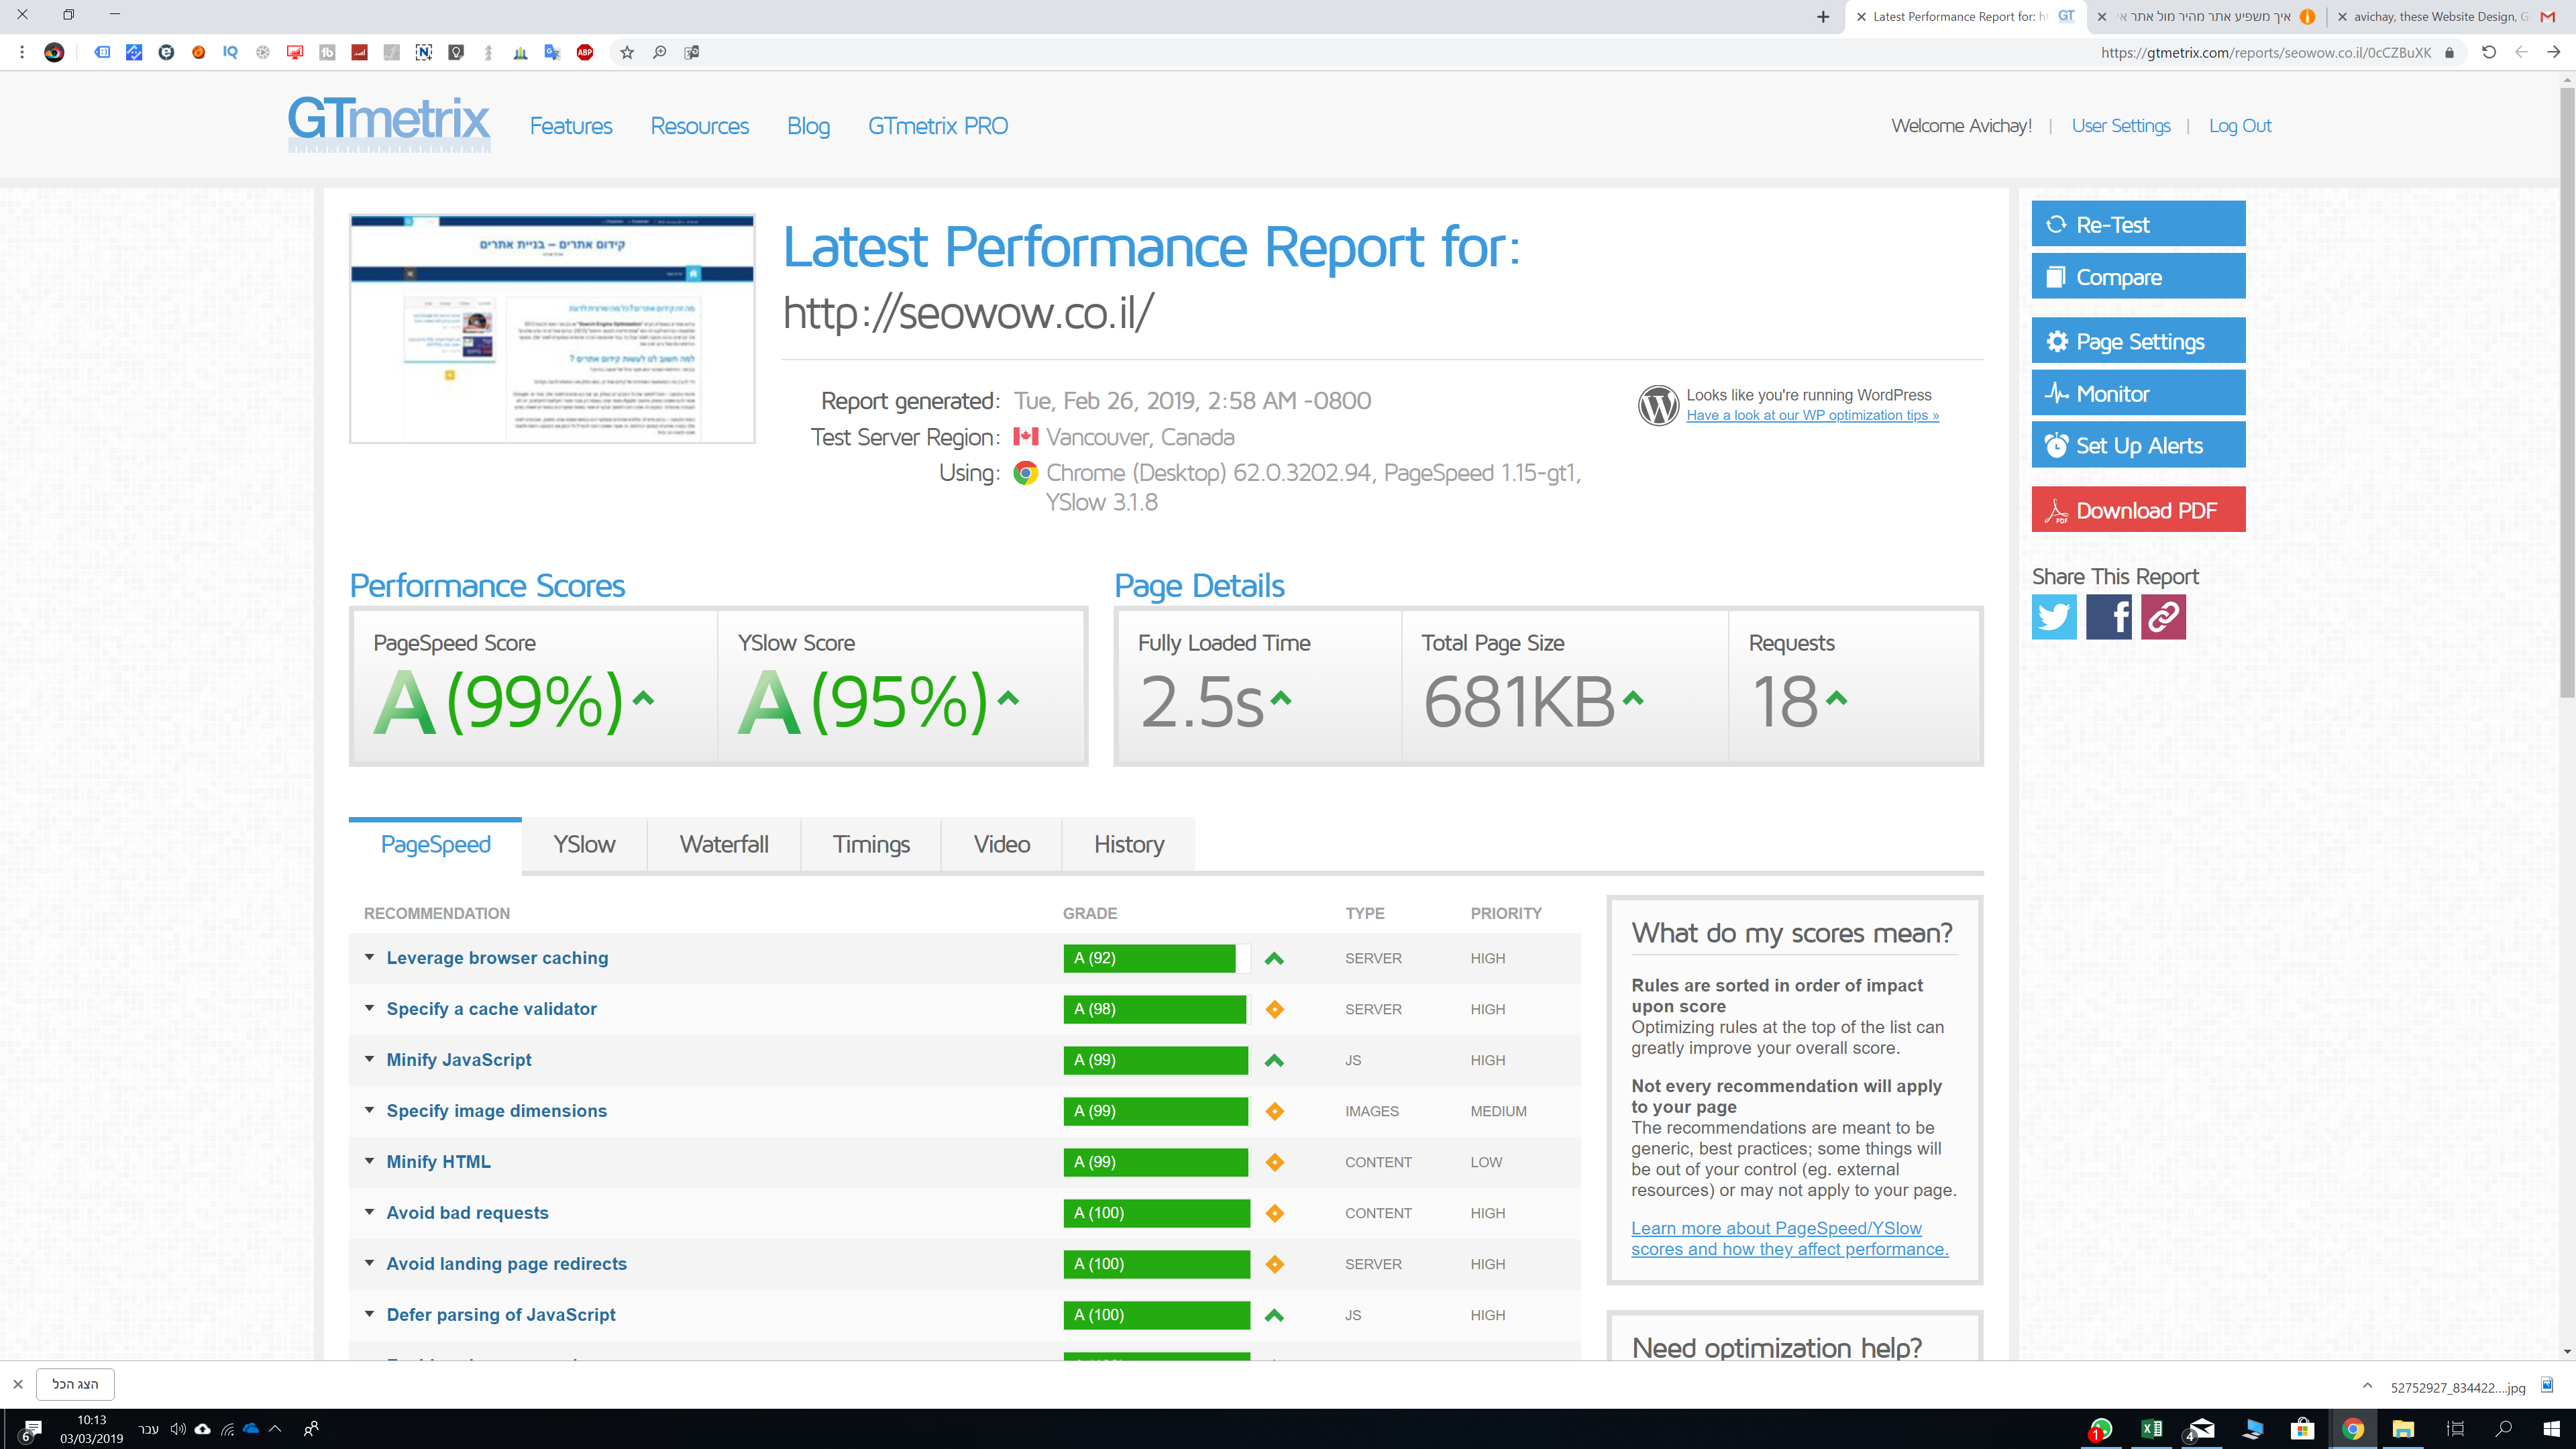Image resolution: width=2576 pixels, height=1449 pixels.
Task: Open the History tab
Action: tap(1129, 845)
